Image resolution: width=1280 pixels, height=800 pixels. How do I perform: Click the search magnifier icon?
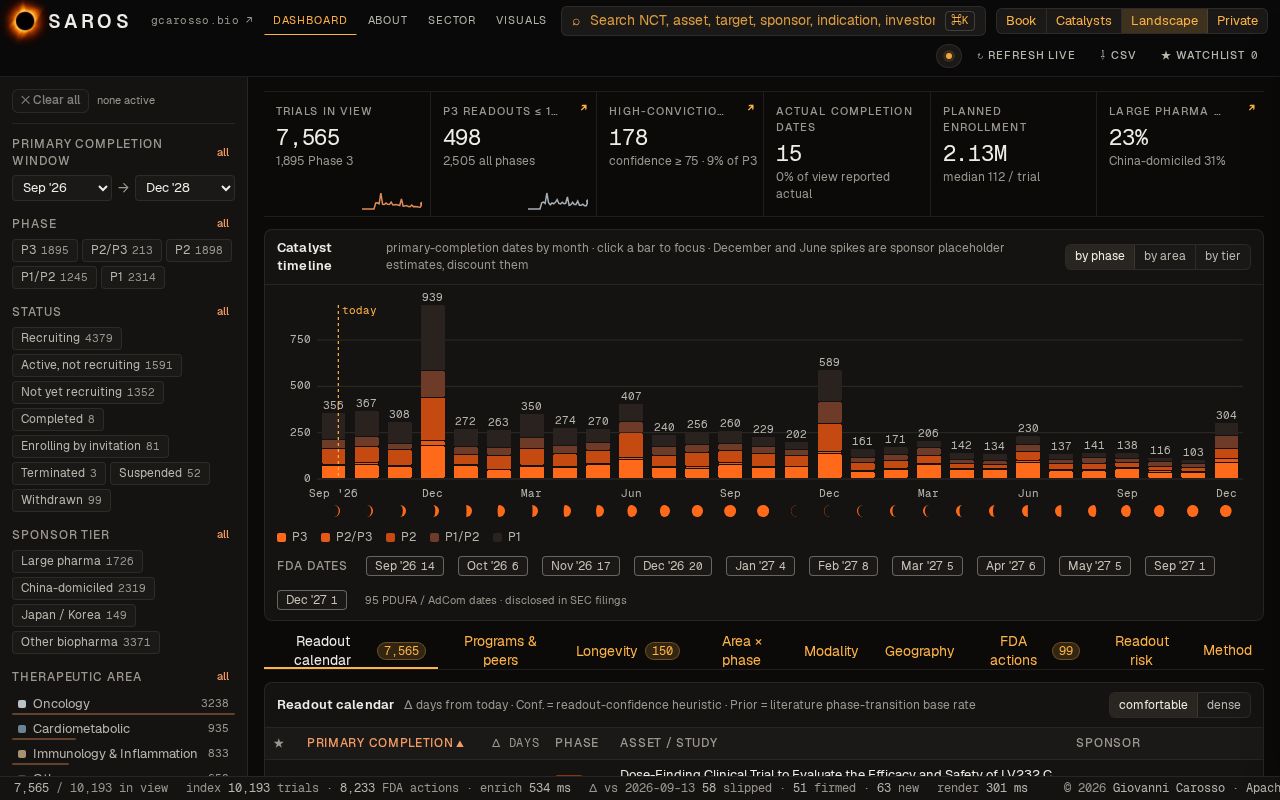click(x=576, y=20)
